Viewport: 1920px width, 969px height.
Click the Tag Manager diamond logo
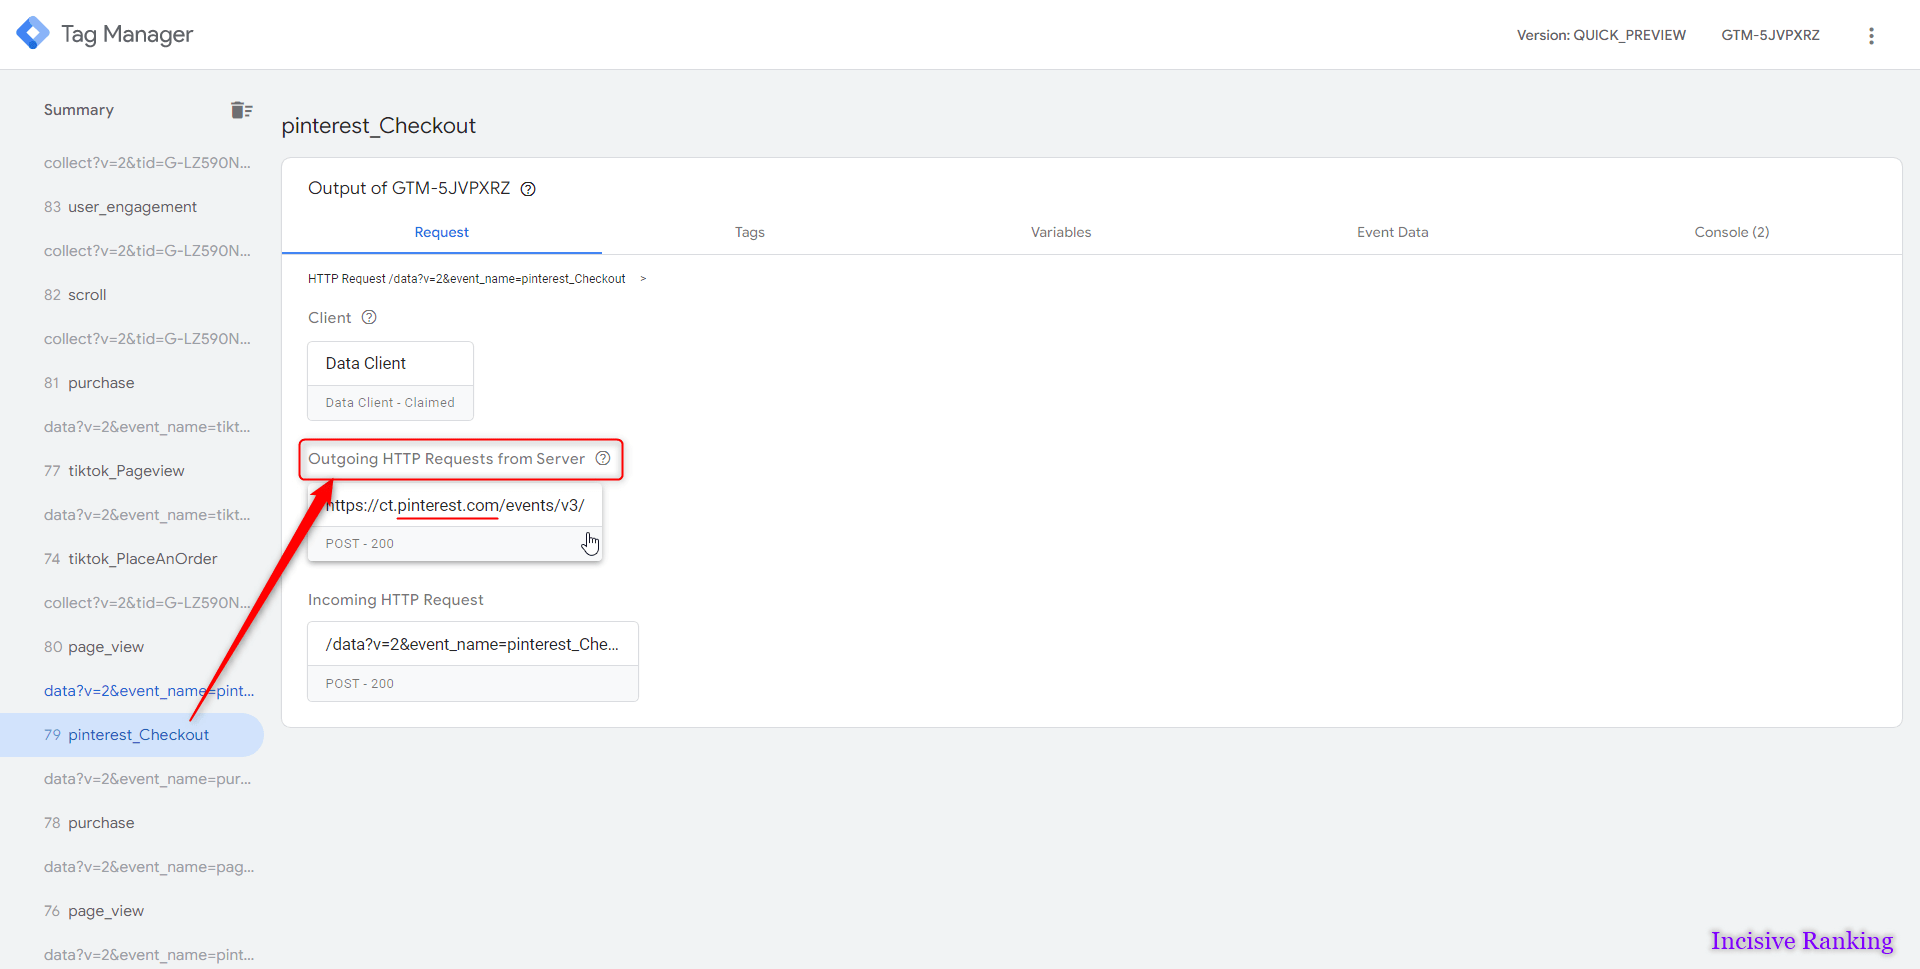pyautogui.click(x=33, y=32)
